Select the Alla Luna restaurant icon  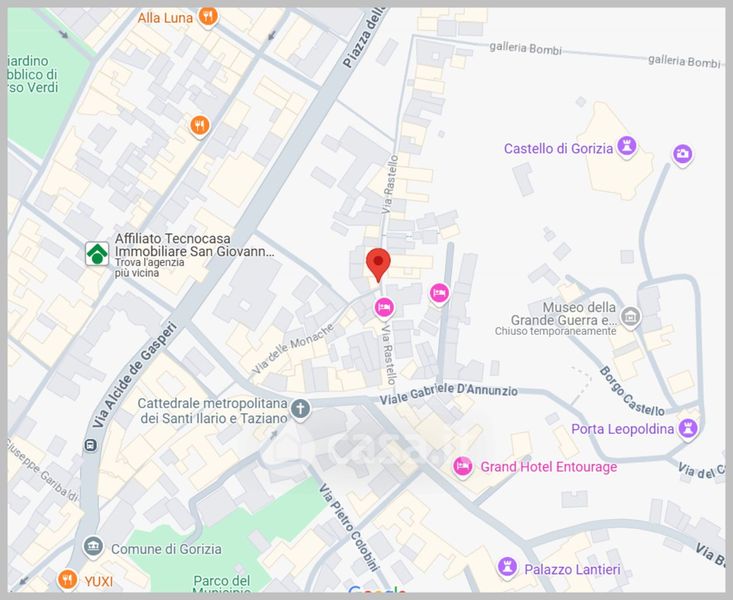coord(208,17)
